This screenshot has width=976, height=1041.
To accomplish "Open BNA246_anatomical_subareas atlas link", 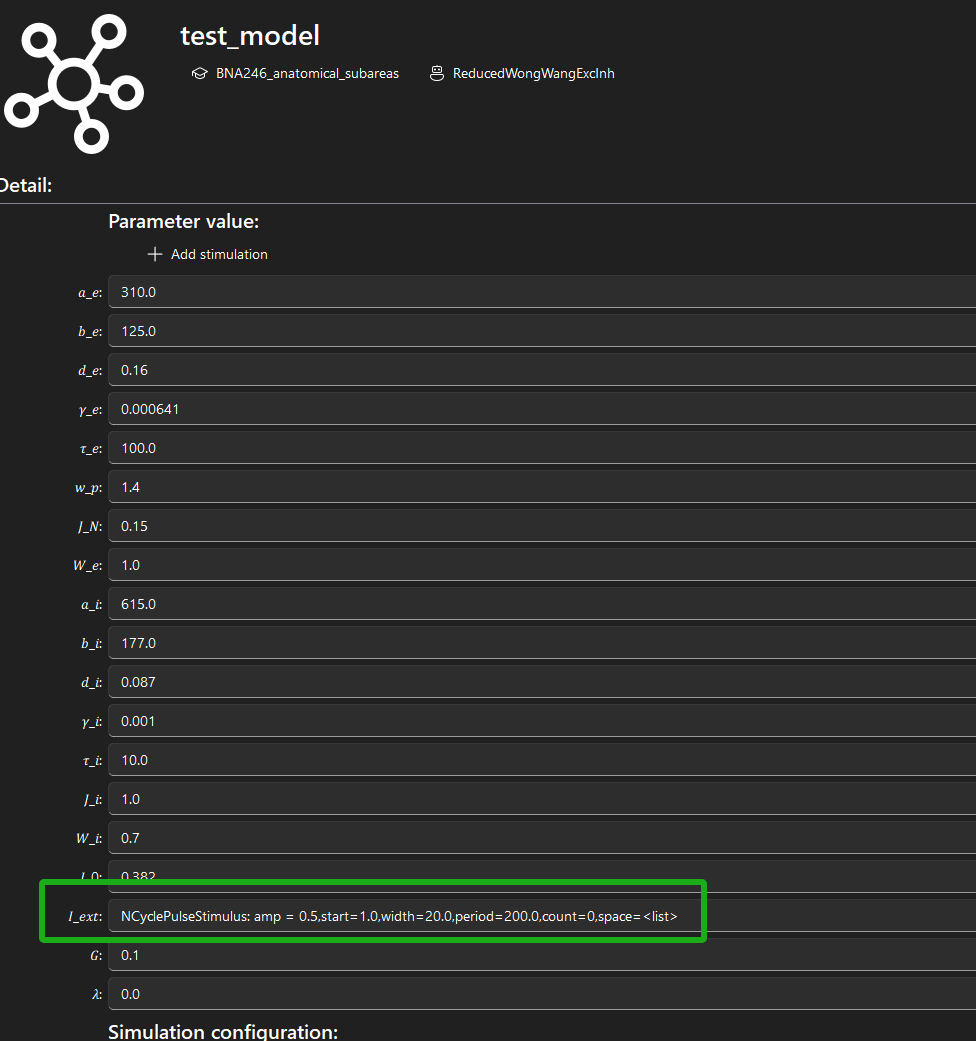I will point(307,74).
